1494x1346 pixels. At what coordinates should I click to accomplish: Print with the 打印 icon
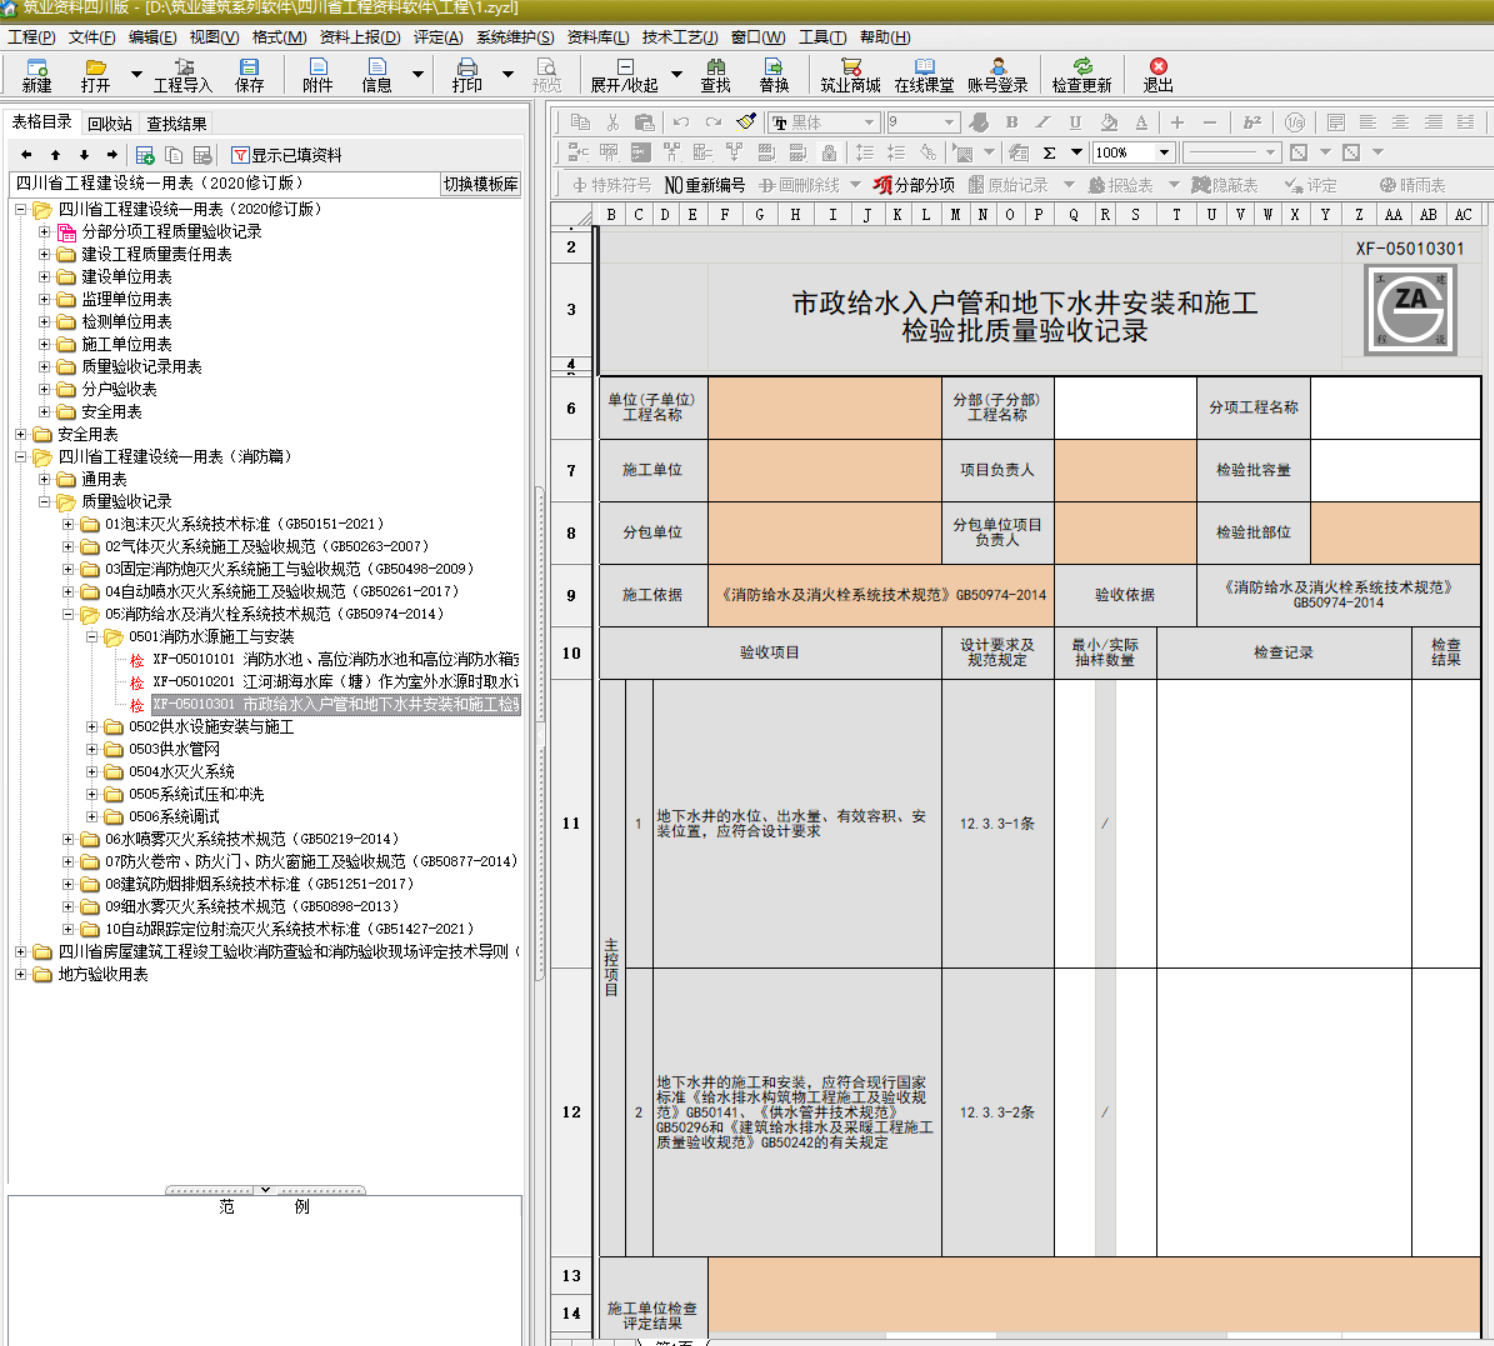click(x=467, y=75)
